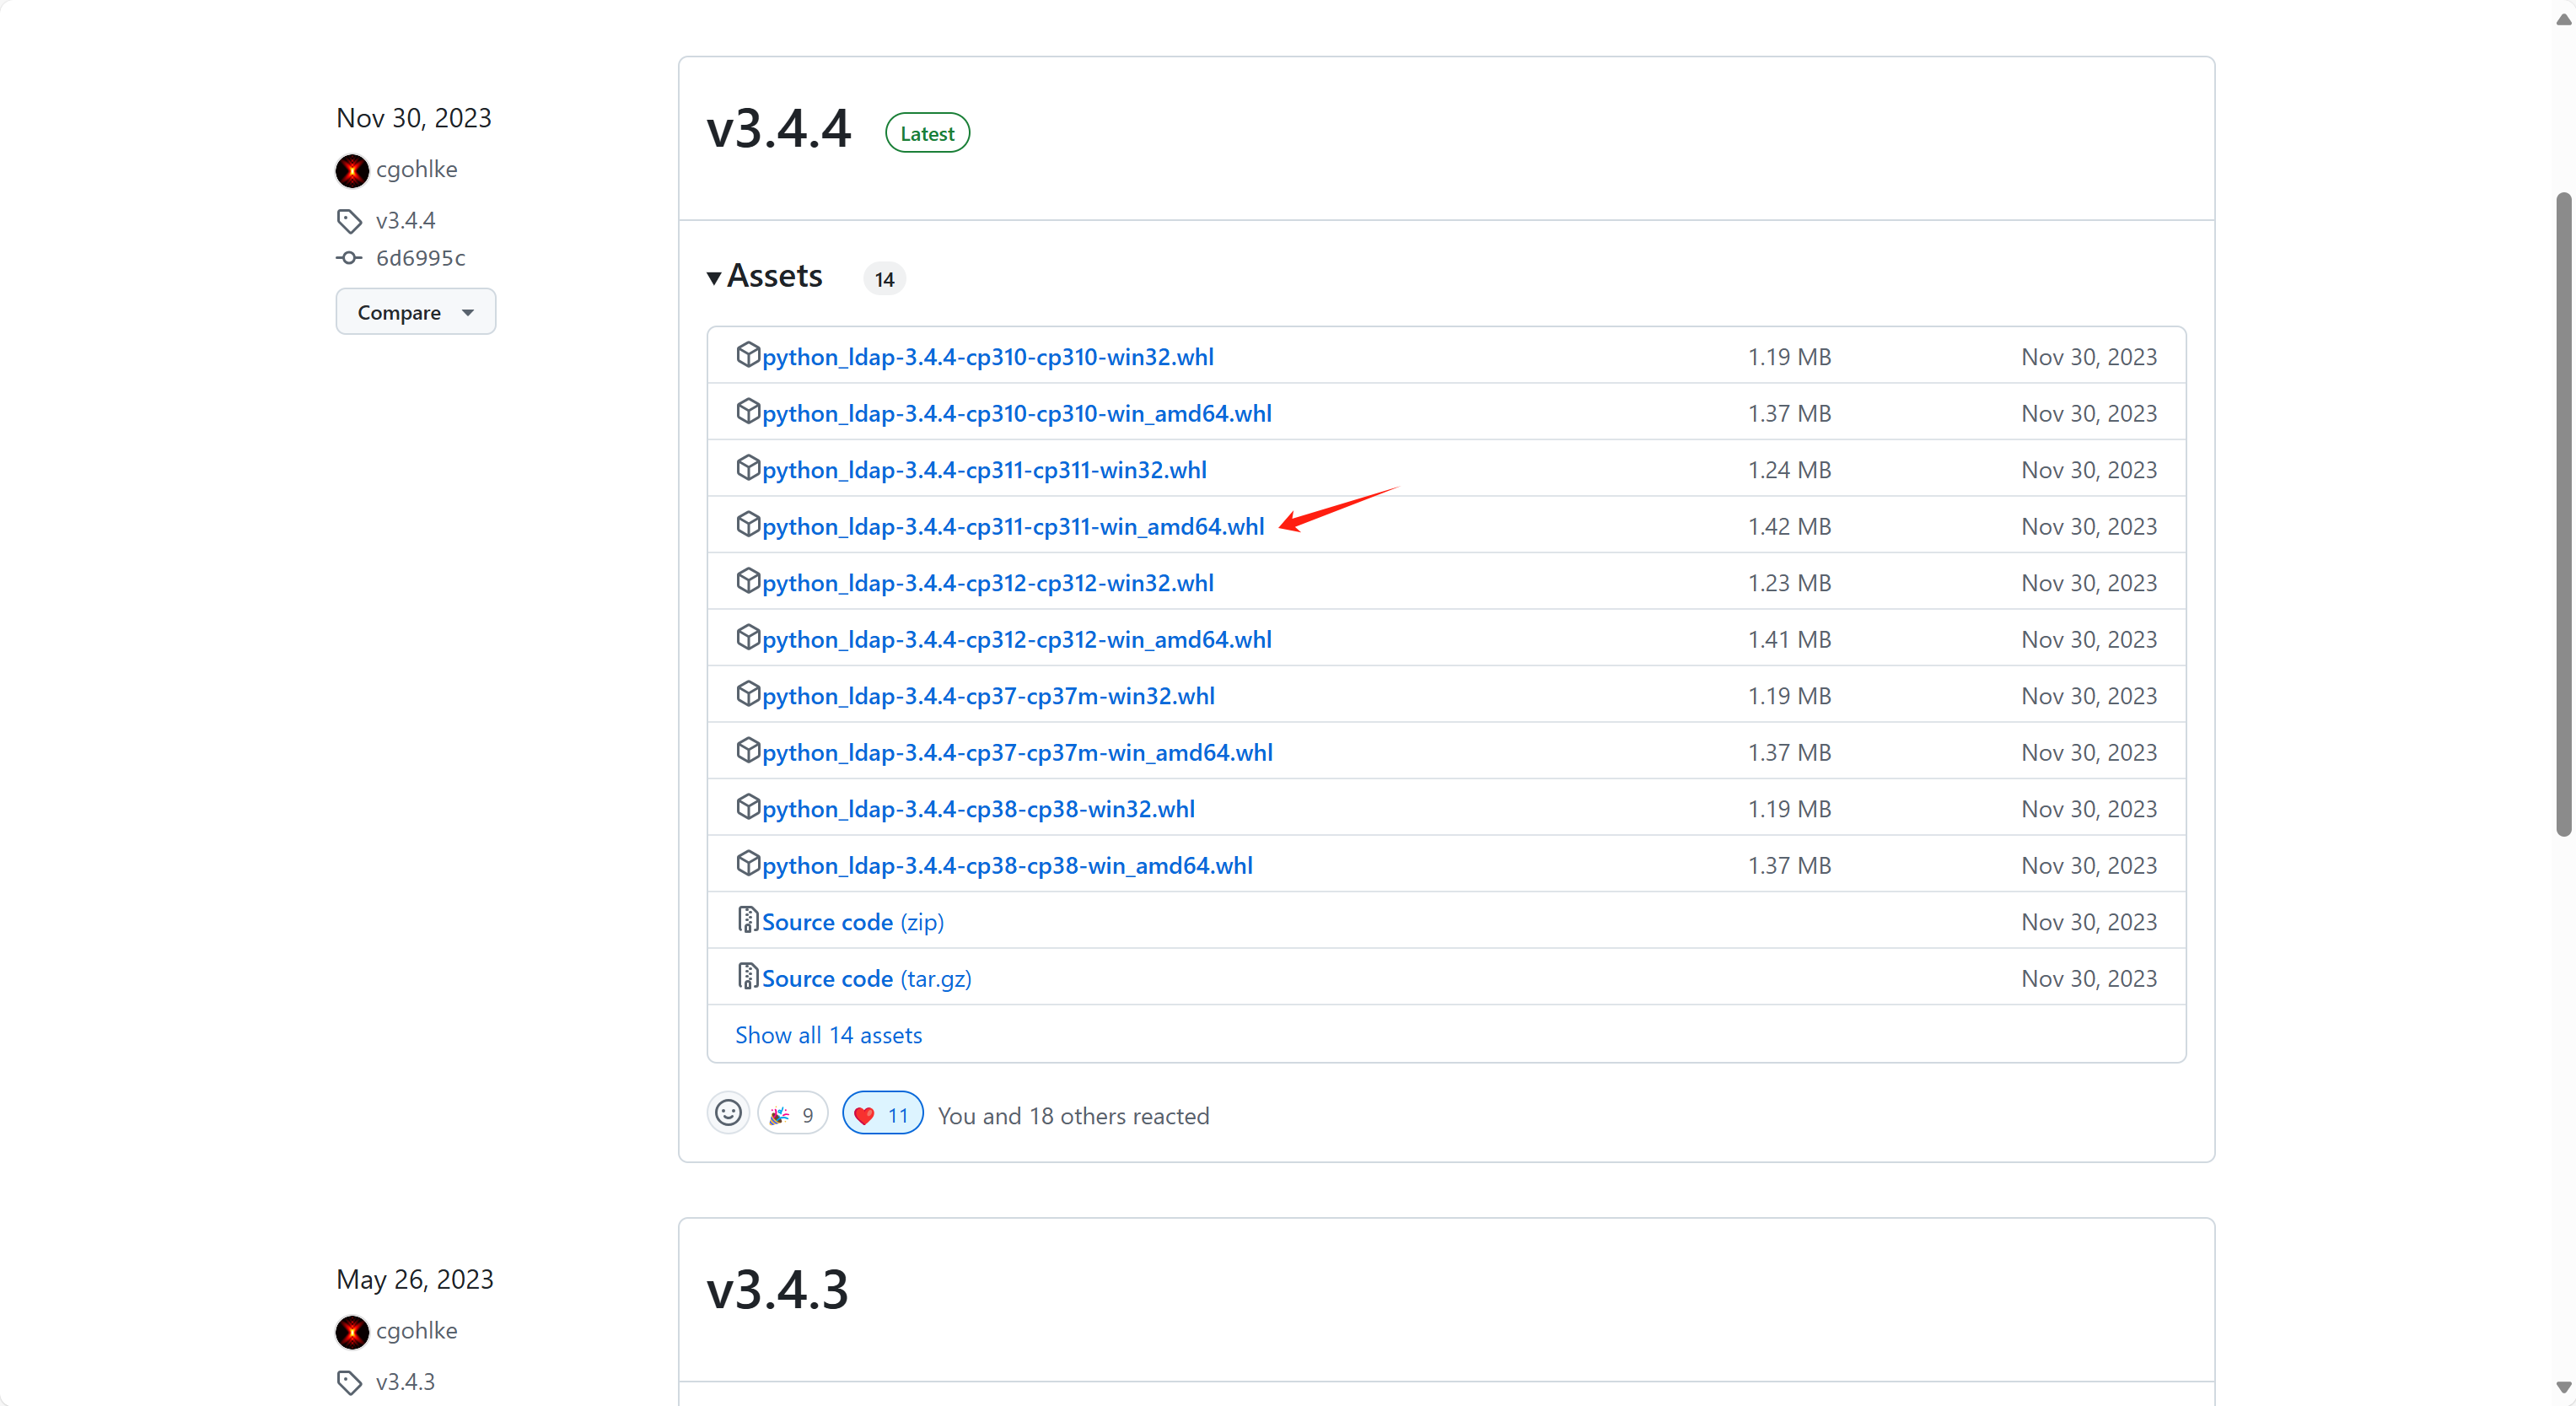2576x1406 pixels.
Task: Open commit 6d6995c
Action: [x=420, y=258]
